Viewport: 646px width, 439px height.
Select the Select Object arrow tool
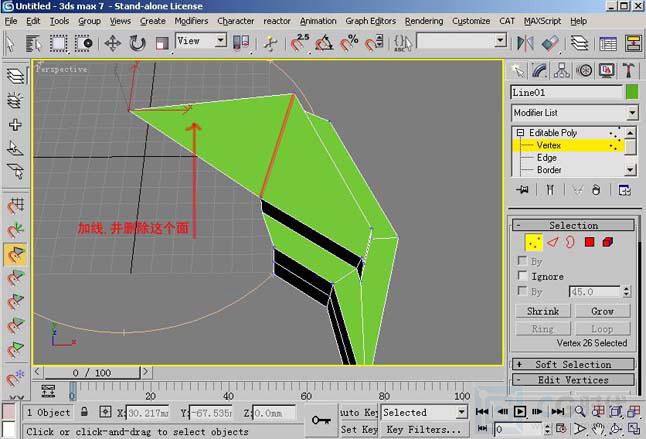pyautogui.click(x=10, y=43)
